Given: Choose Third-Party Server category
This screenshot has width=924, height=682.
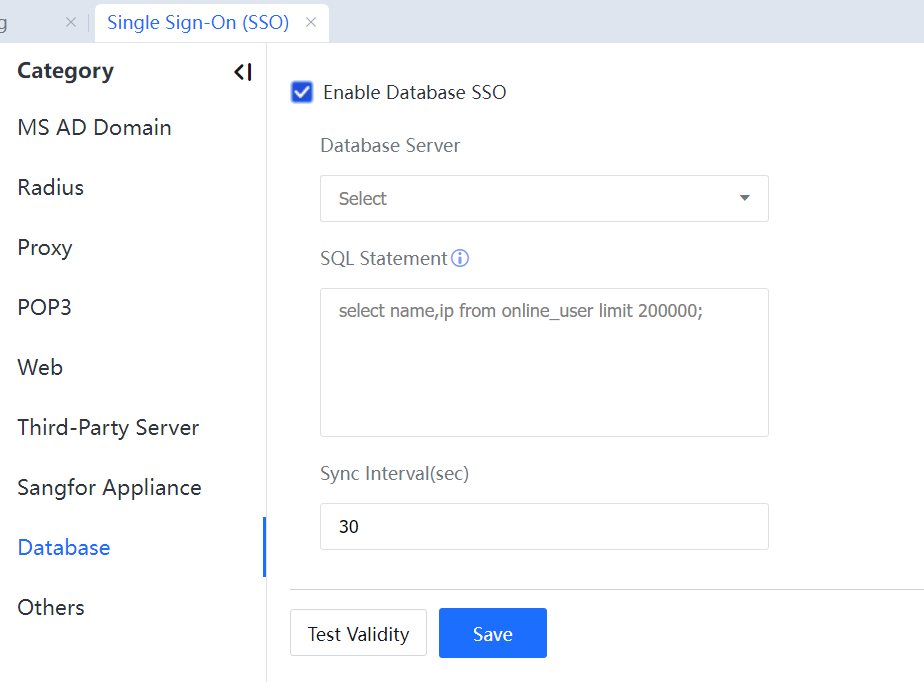Looking at the screenshot, I should tap(108, 428).
